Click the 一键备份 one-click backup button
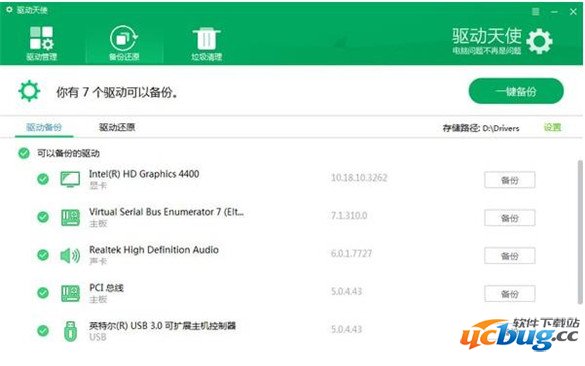Viewport: 585px width, 366px height. pos(516,91)
